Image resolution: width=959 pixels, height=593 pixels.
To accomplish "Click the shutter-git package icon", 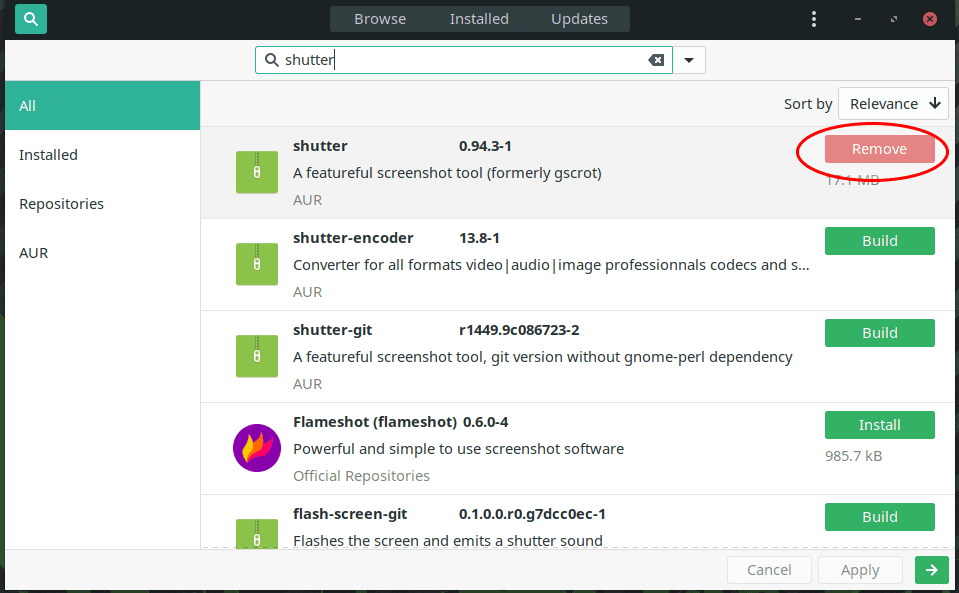I will pyautogui.click(x=257, y=356).
